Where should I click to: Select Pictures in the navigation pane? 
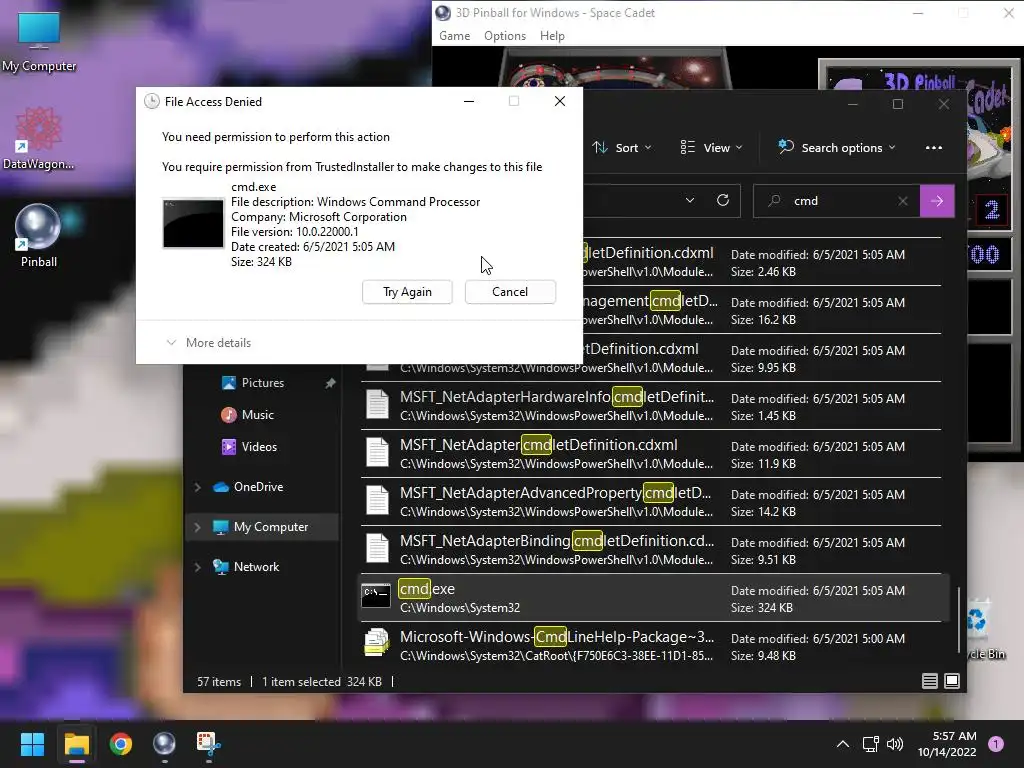(263, 383)
